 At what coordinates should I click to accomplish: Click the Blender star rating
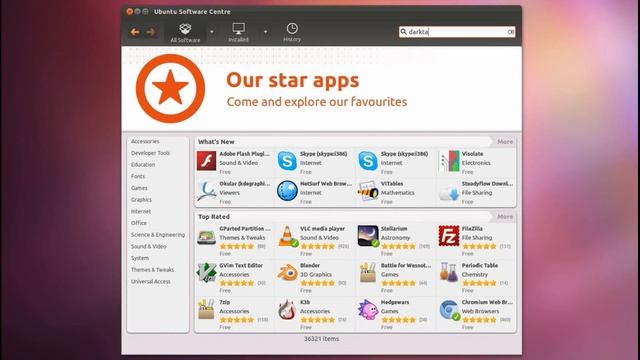(x=318, y=283)
